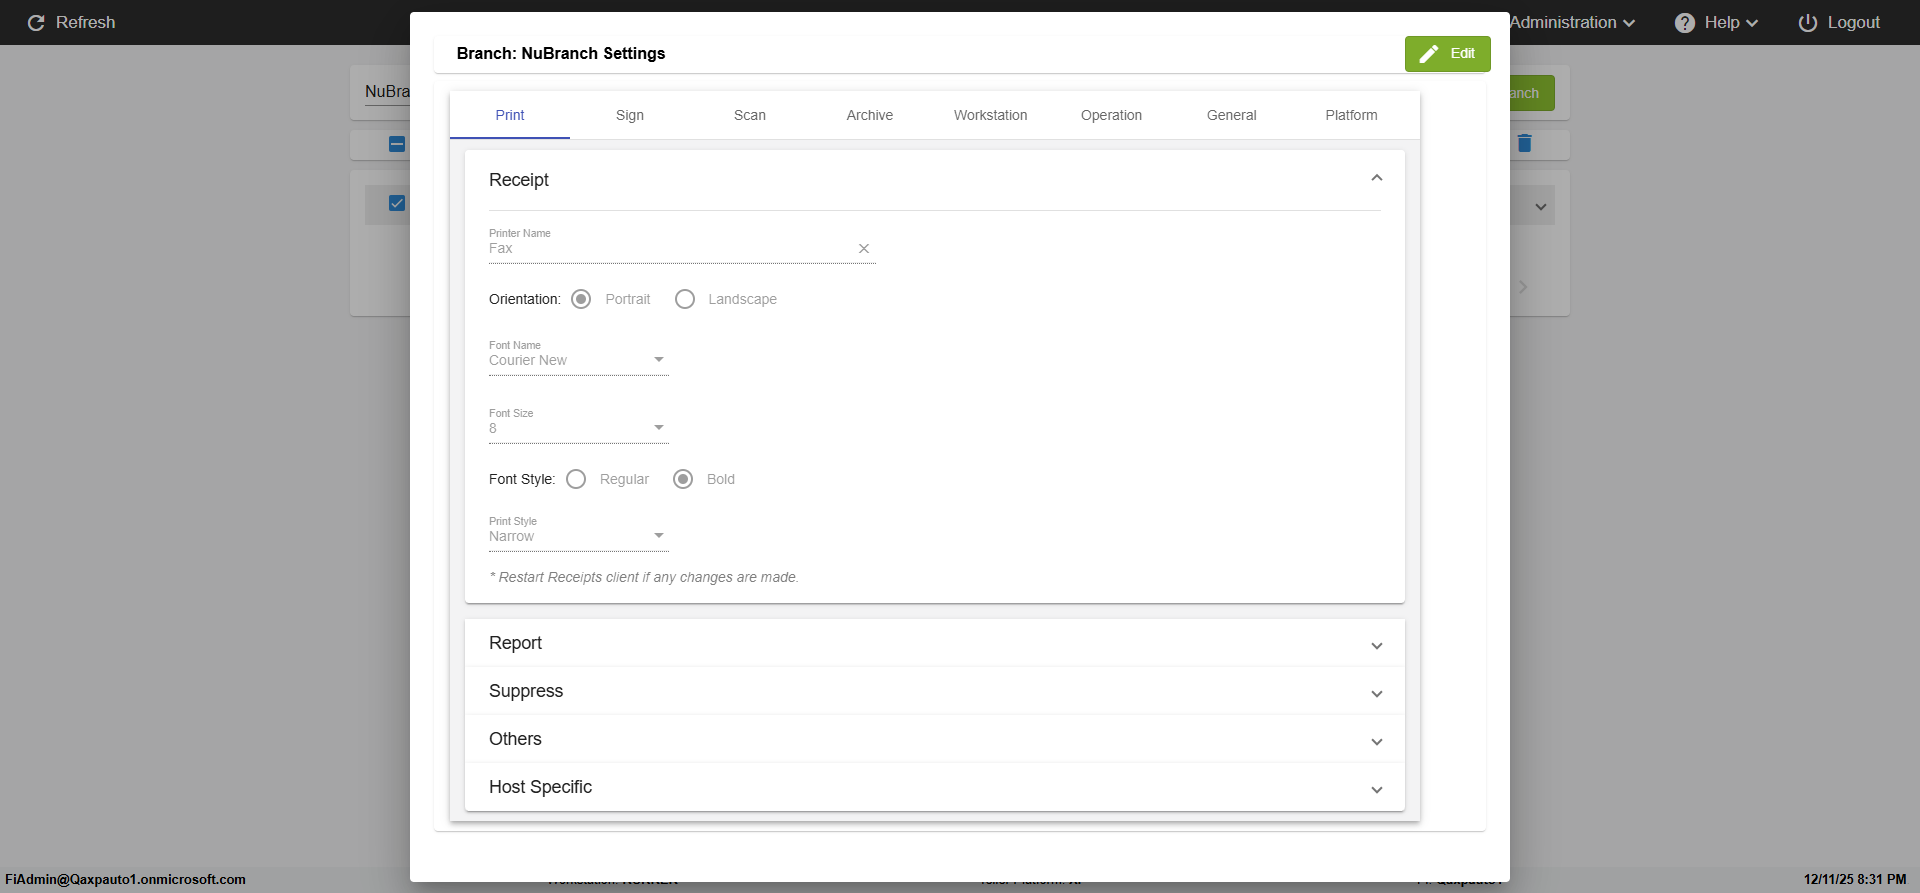Screen dimensions: 1920x893
Task: Click the Refresh icon in top bar
Action: coord(36,22)
